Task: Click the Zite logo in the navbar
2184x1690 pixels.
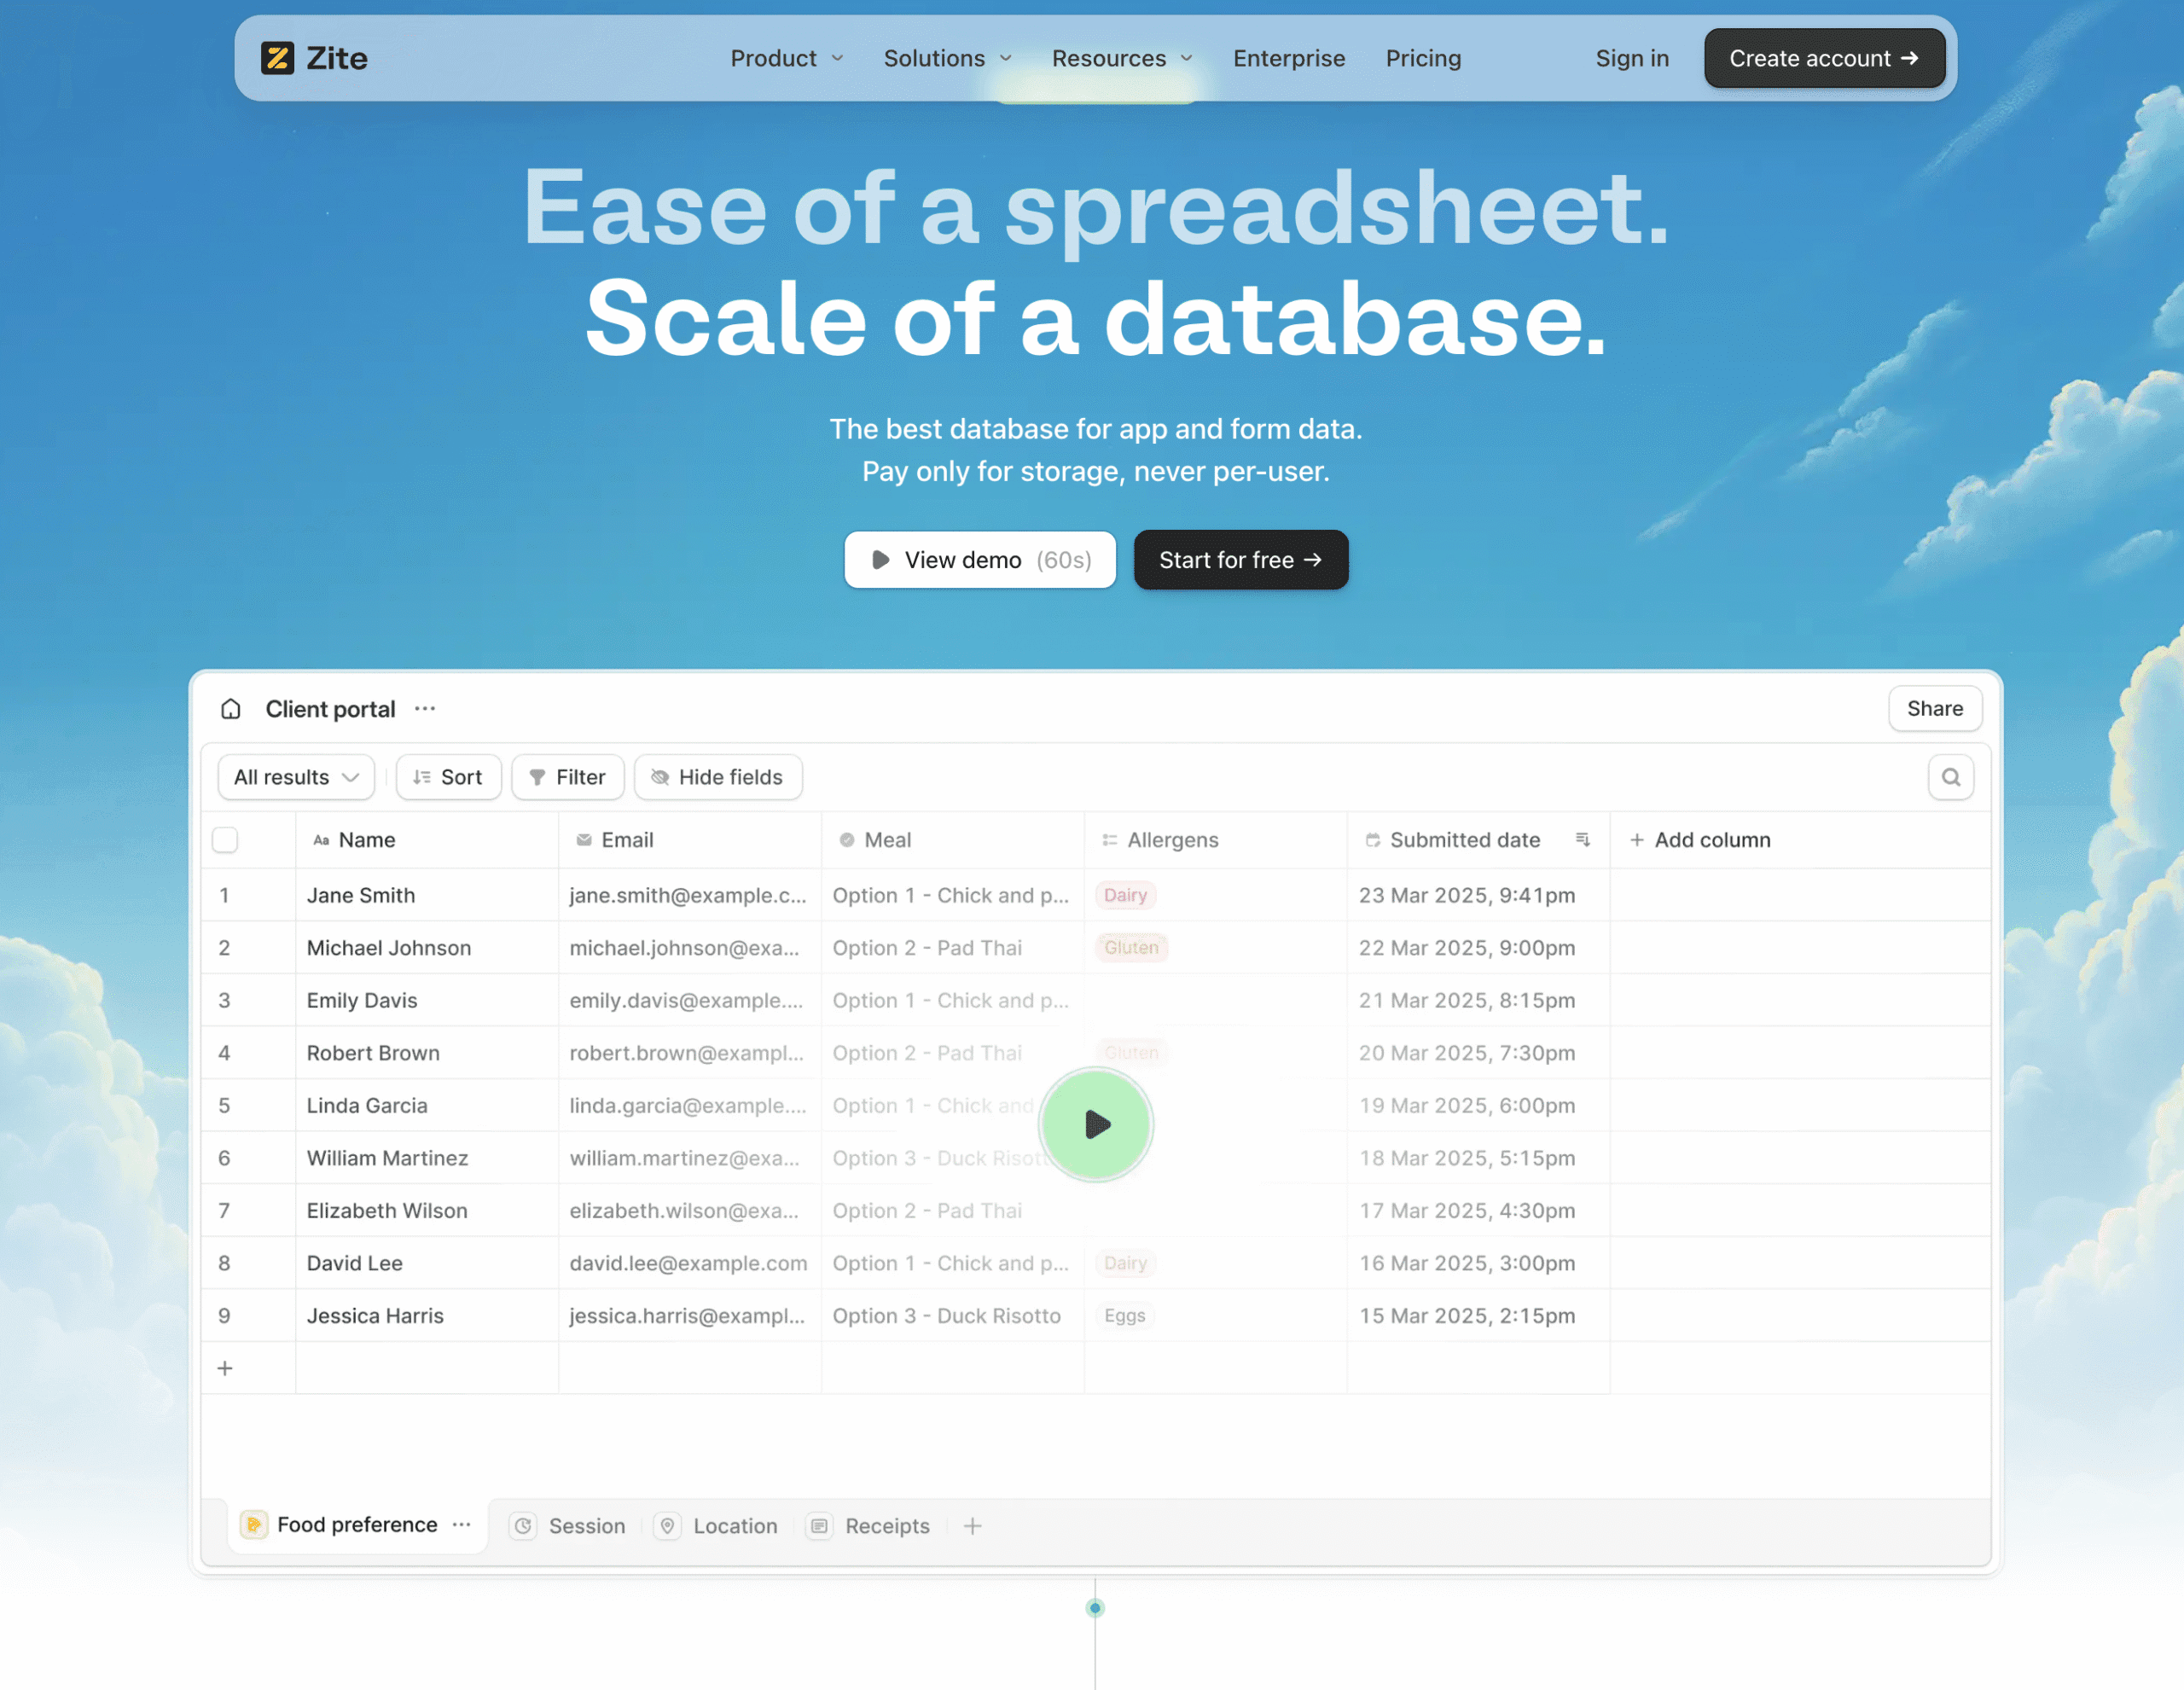Action: coord(313,58)
